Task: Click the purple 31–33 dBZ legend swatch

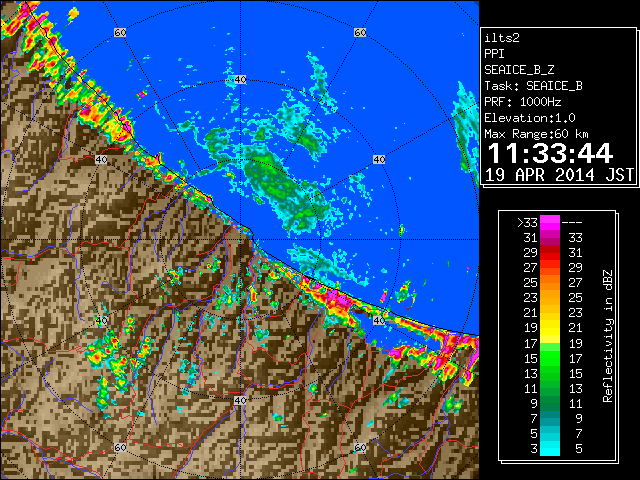Action: (550, 238)
